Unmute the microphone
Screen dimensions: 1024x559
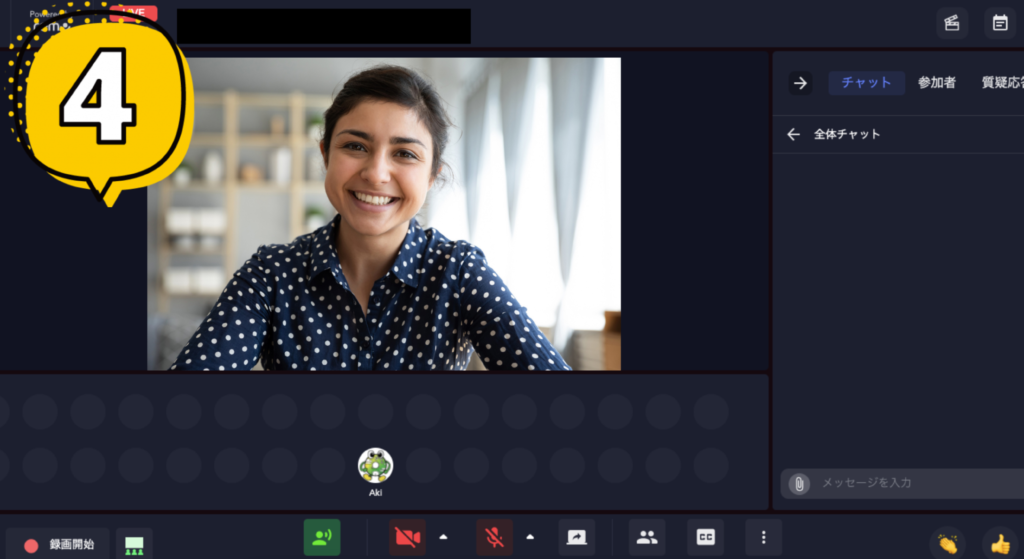[494, 537]
